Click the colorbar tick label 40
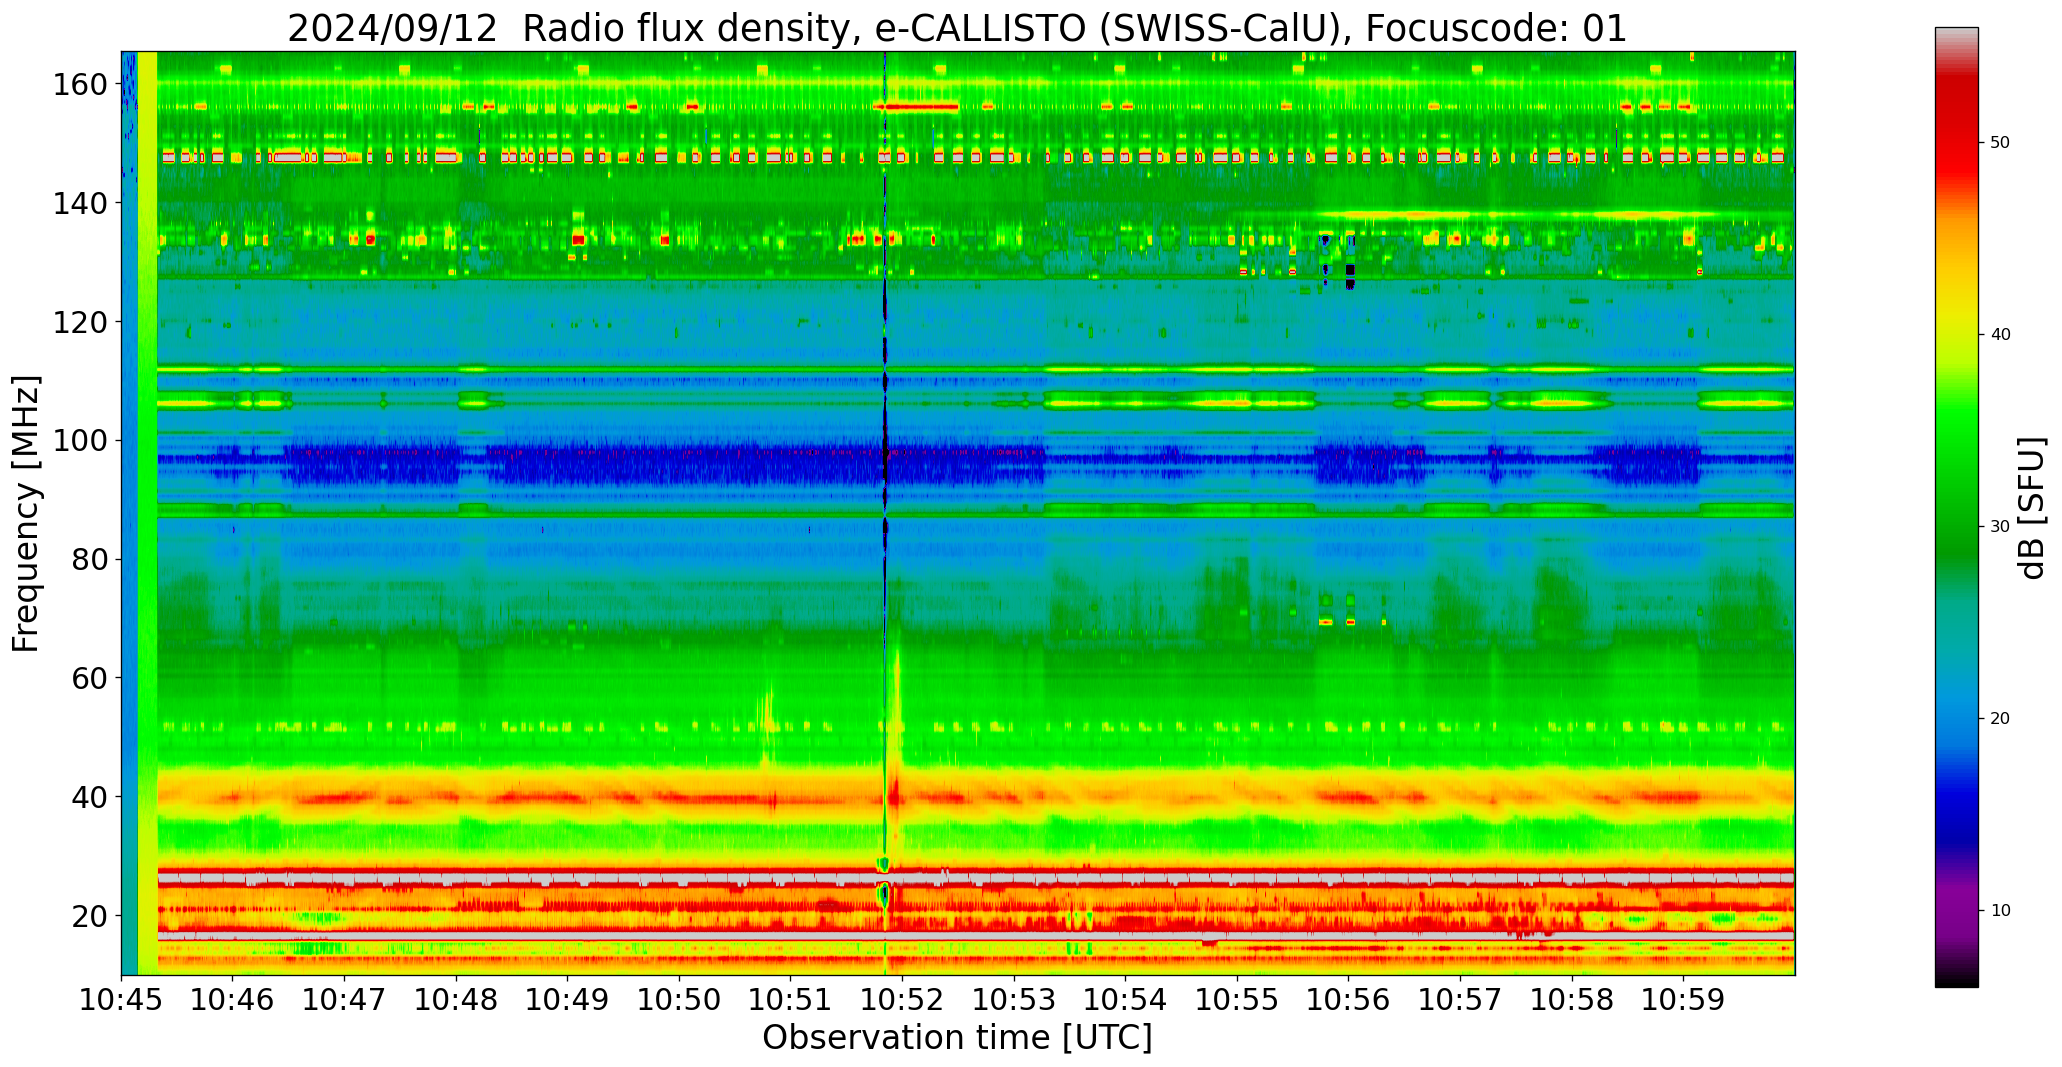This screenshot has width=2062, height=1067. coord(2000,335)
